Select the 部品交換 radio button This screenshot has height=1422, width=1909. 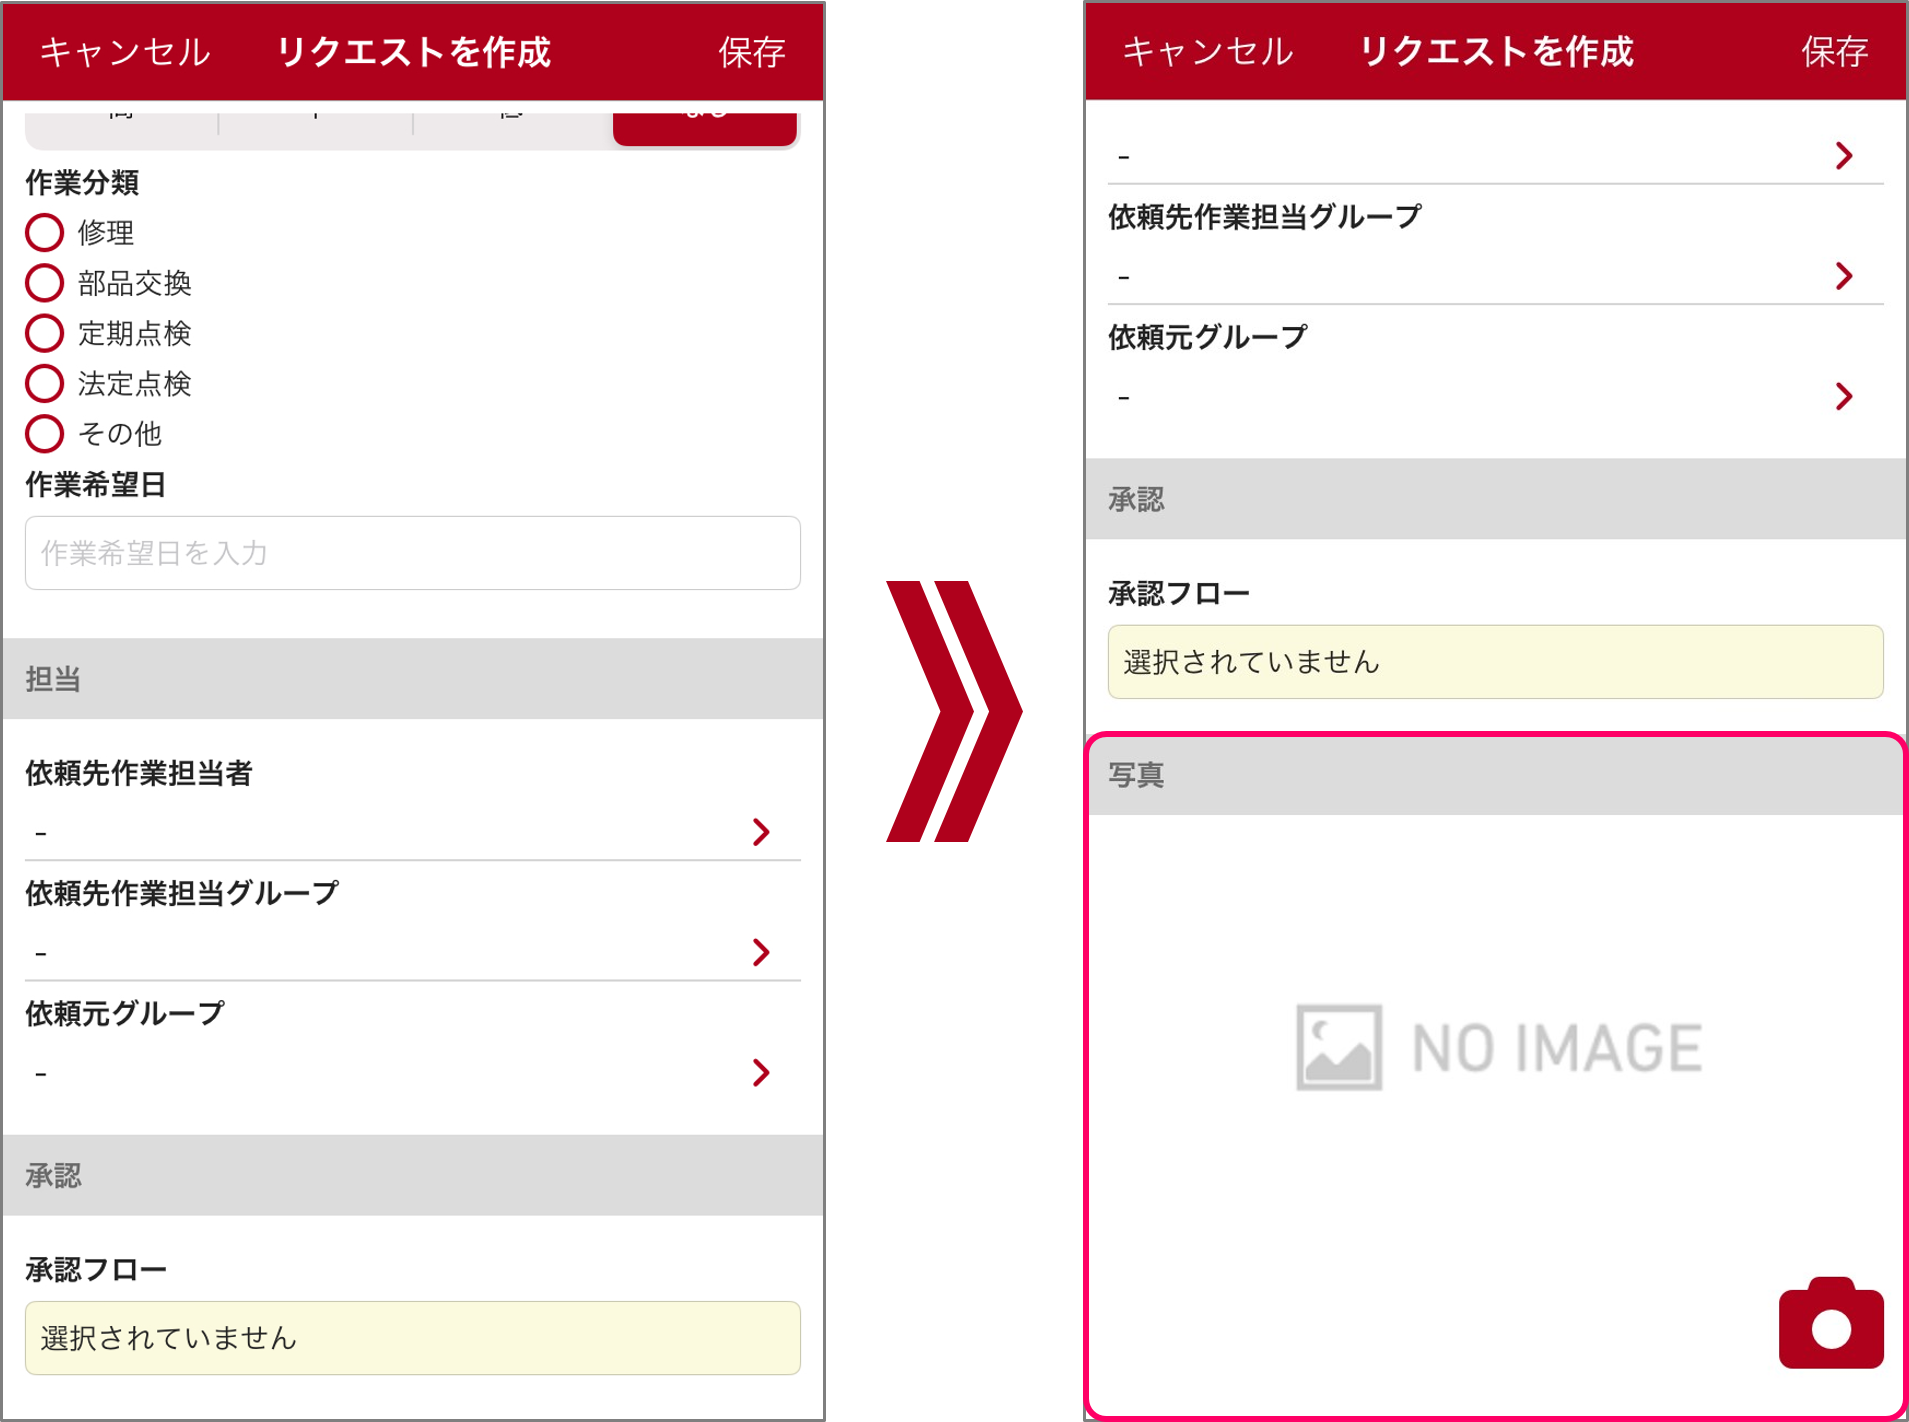44,282
